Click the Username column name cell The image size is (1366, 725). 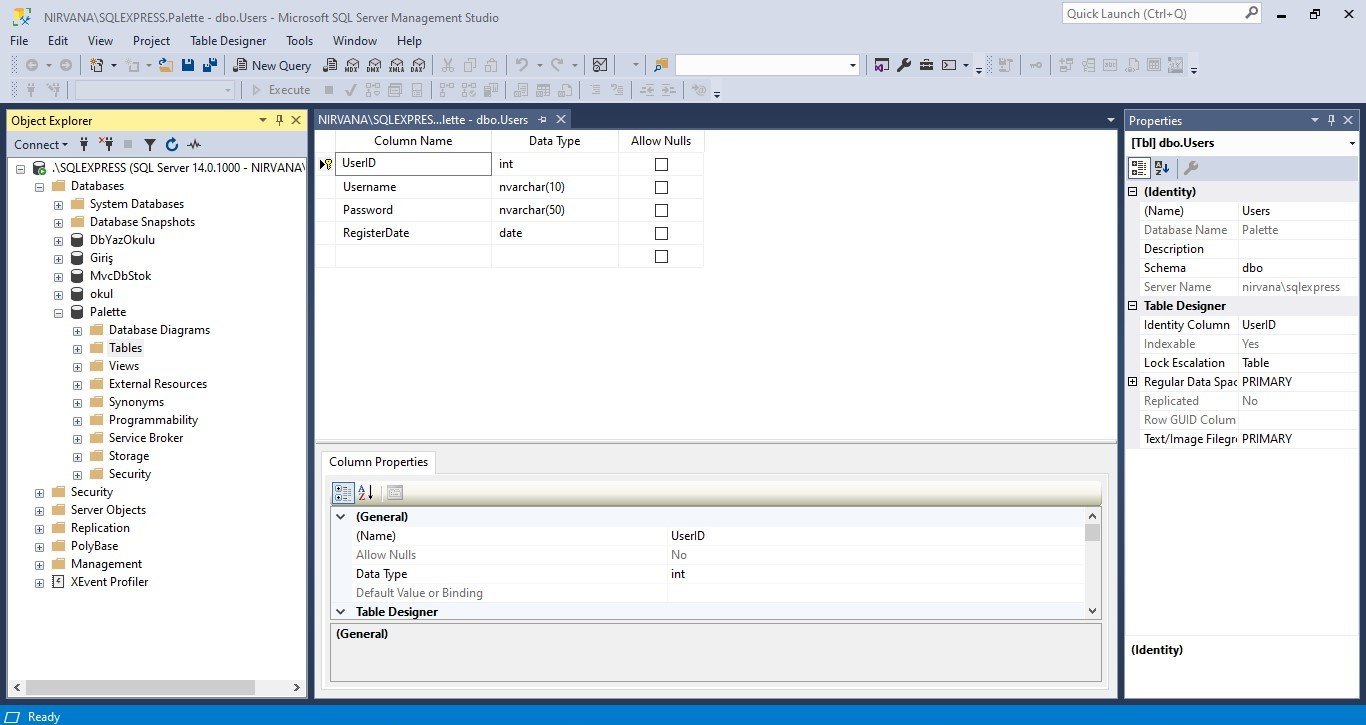point(413,187)
